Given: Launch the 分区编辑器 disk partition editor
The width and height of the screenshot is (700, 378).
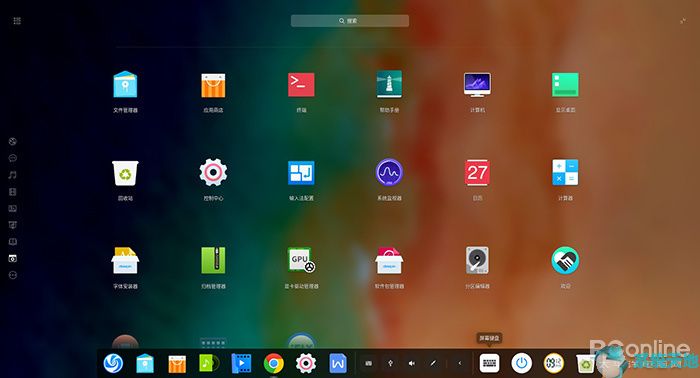Looking at the screenshot, I should [477, 260].
